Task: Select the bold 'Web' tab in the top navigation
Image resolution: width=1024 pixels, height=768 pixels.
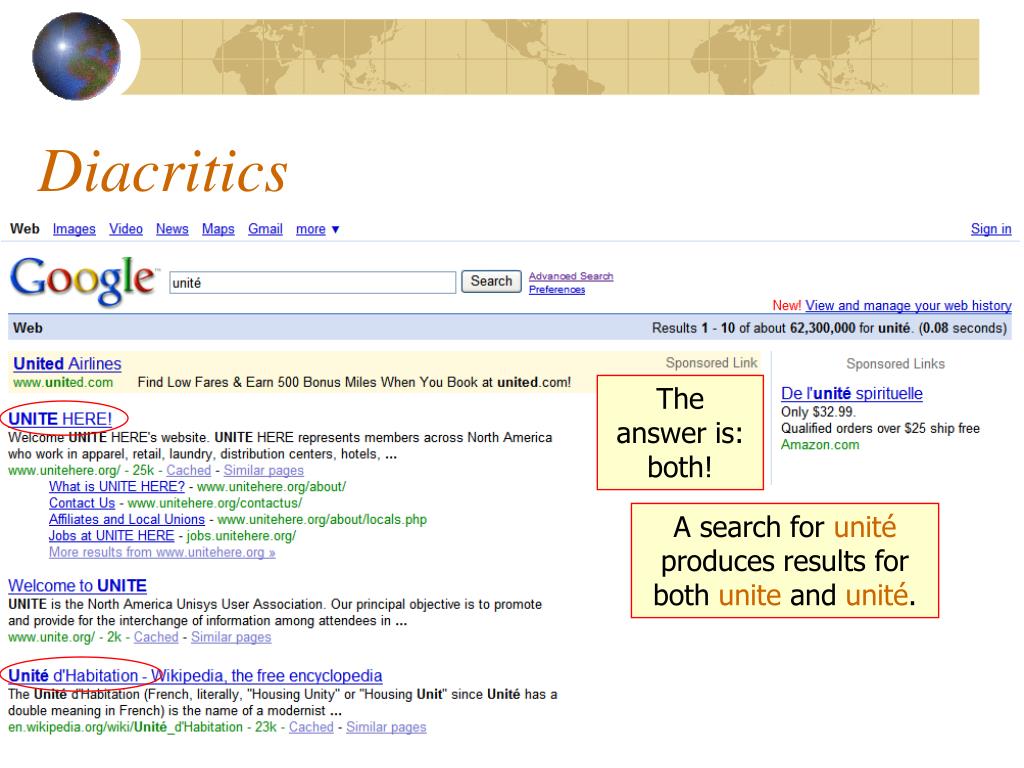Action: (24, 229)
